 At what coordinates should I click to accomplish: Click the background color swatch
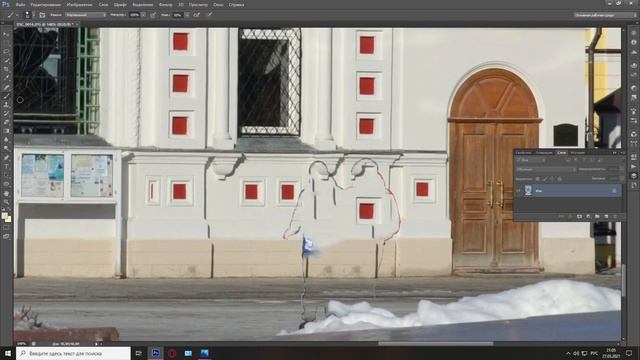point(8,220)
